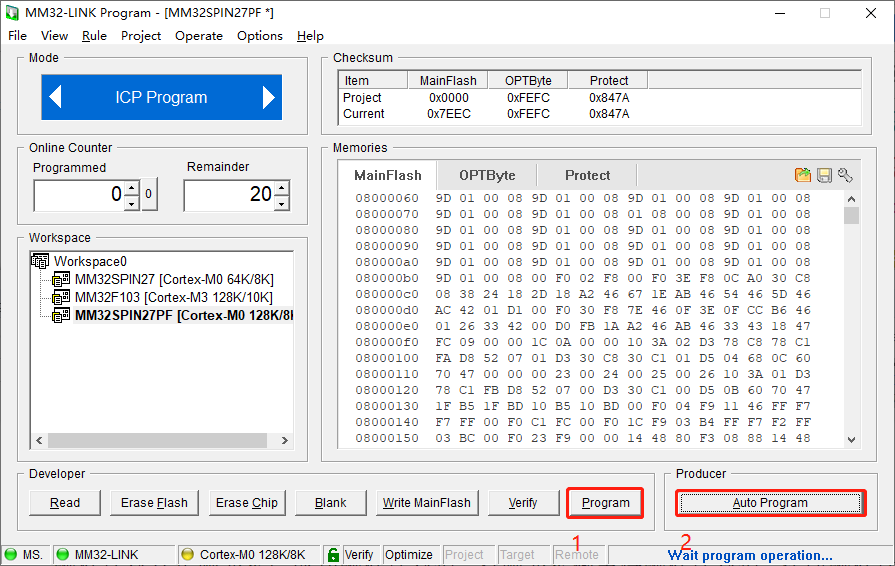
Task: Open the View menu
Action: [54, 35]
